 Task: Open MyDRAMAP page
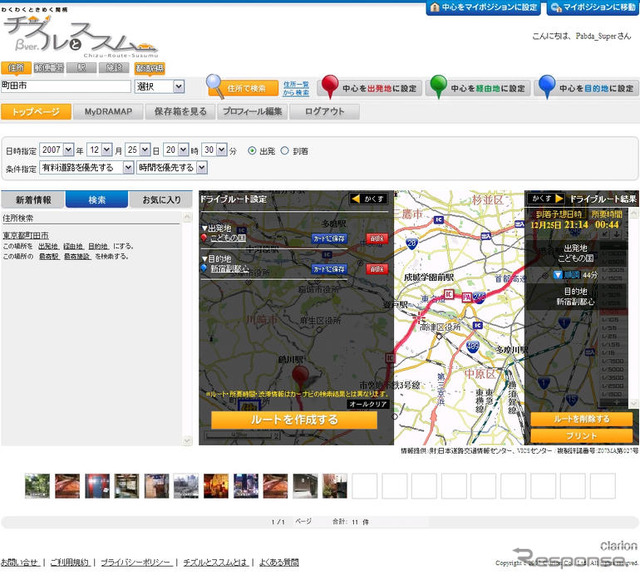pos(108,111)
